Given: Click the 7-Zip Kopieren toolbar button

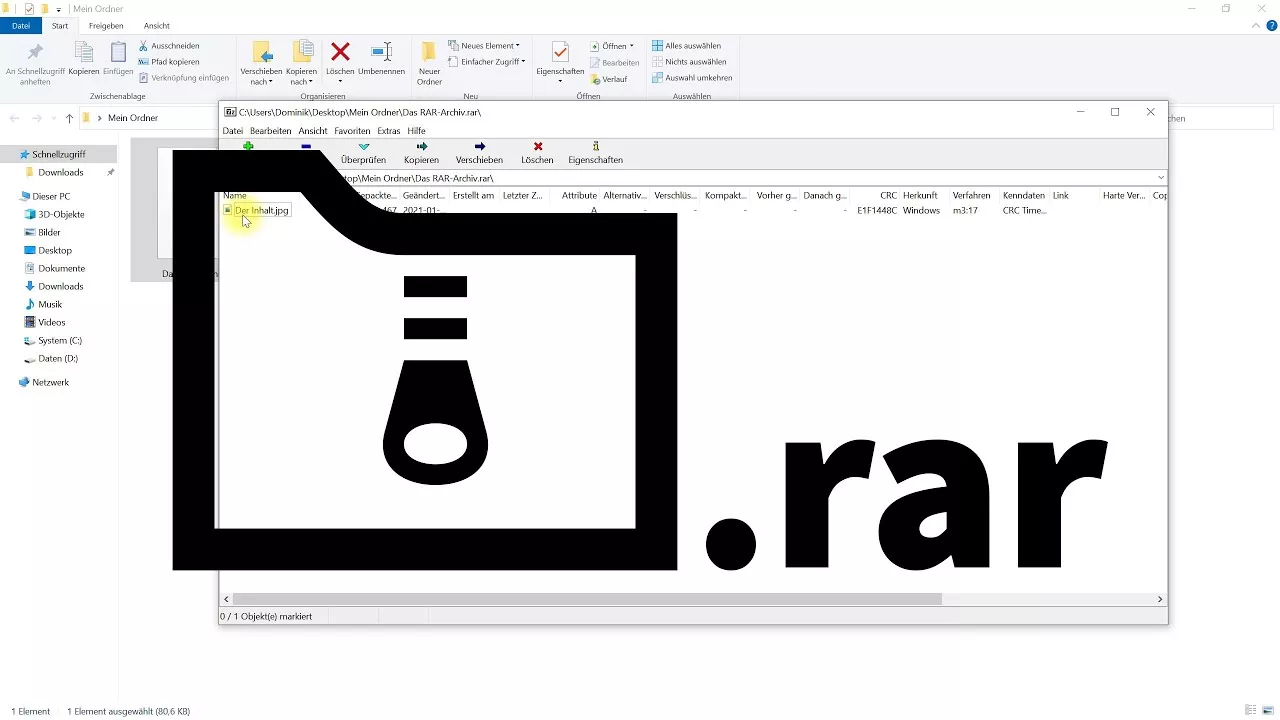Looking at the screenshot, I should pyautogui.click(x=421, y=153).
